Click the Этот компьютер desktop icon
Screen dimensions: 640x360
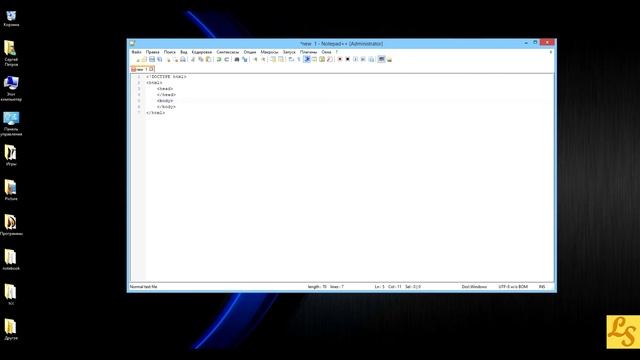coord(11,89)
